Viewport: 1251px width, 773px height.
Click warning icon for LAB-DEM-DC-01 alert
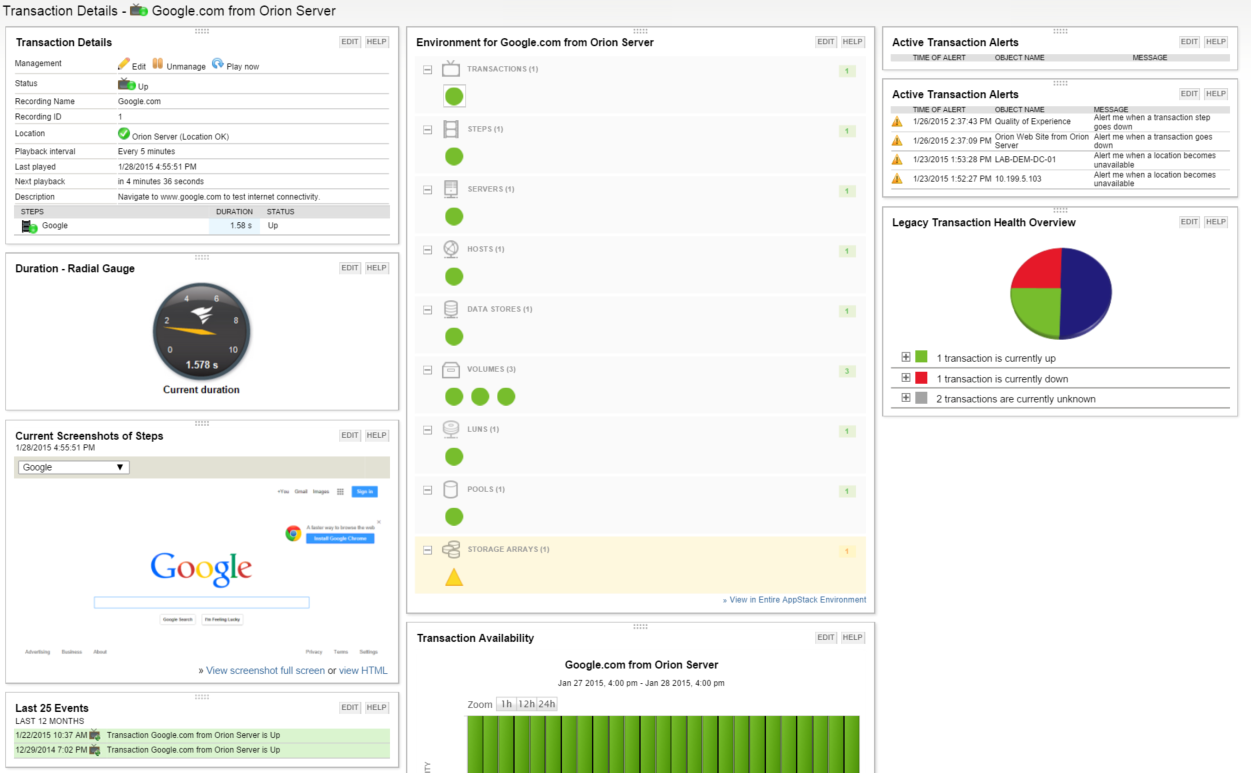897,159
